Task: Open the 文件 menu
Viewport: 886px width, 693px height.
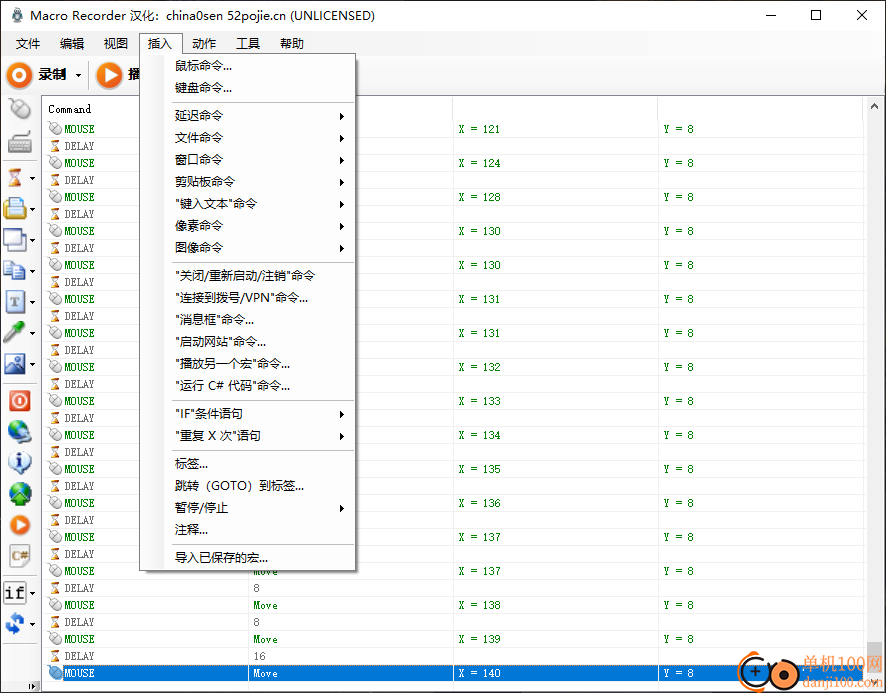Action: 28,44
